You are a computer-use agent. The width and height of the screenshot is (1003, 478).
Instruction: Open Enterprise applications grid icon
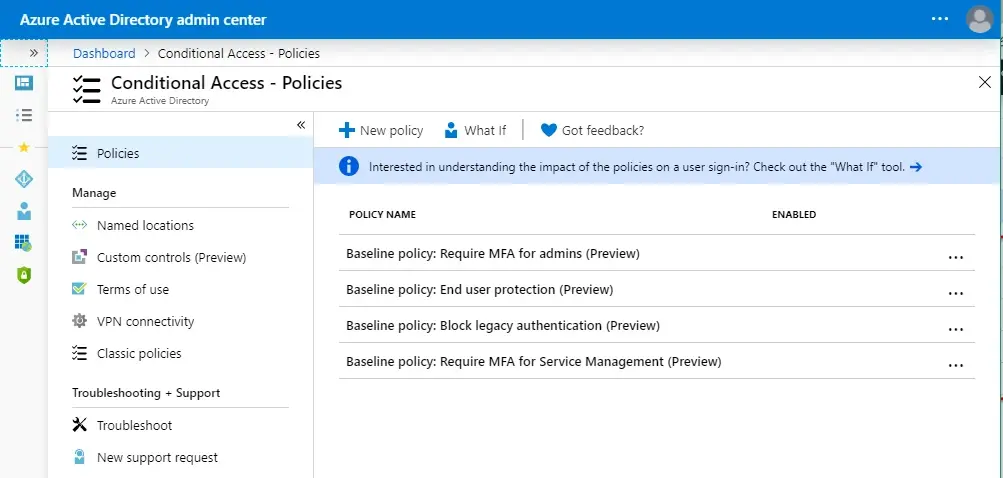tap(24, 243)
